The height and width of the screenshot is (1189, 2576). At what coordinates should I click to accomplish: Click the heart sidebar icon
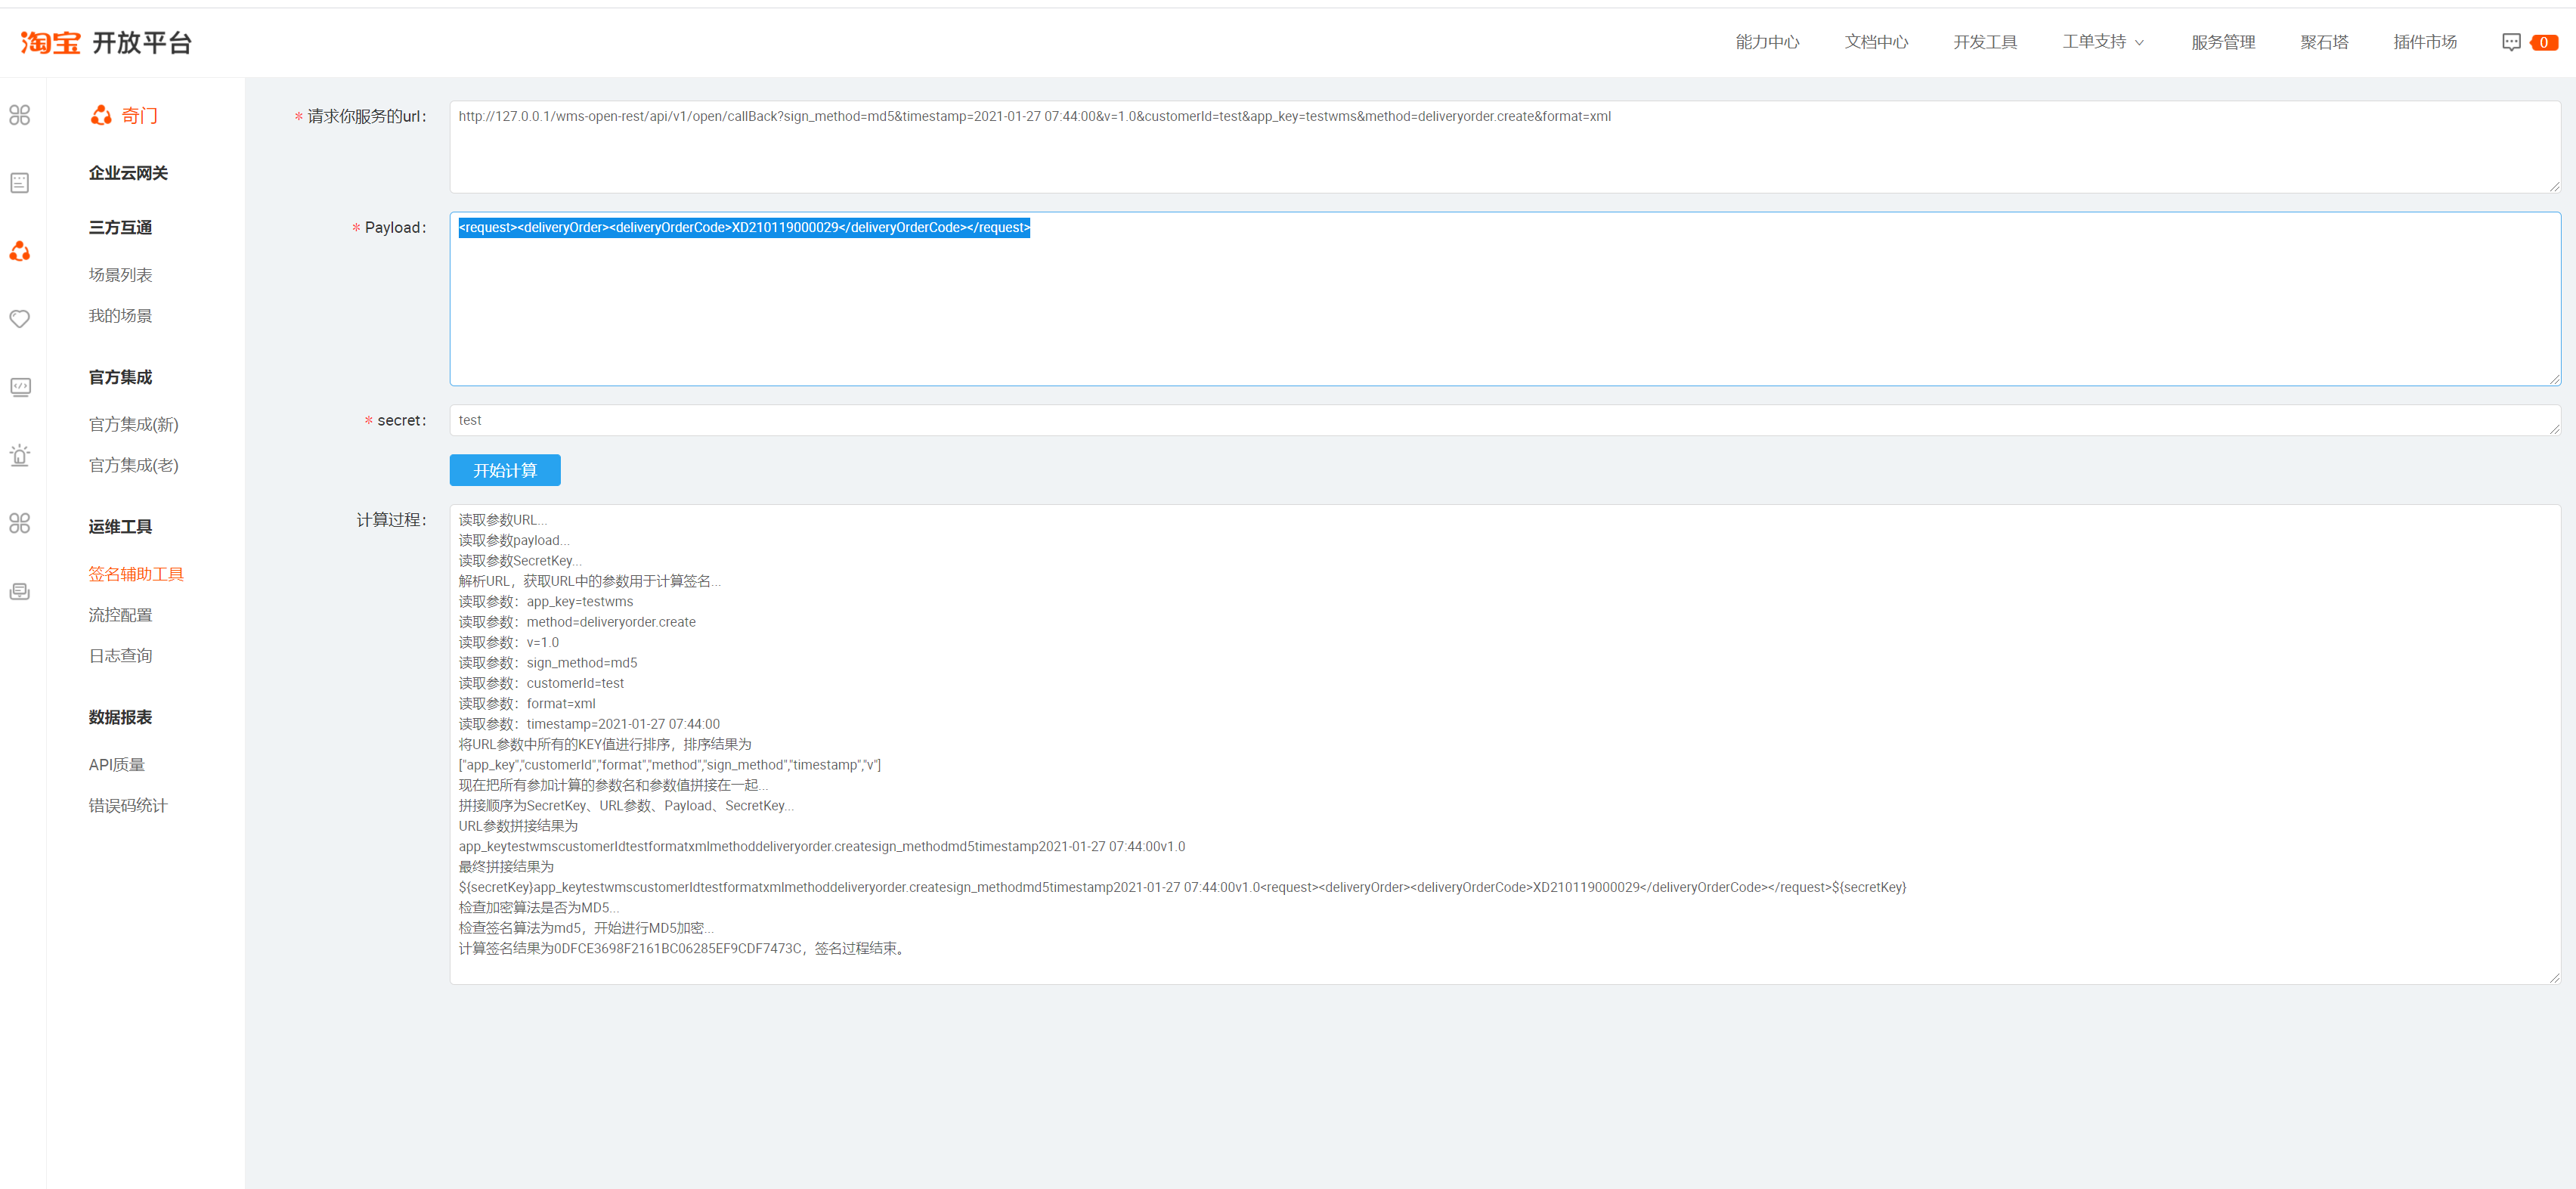pos(20,319)
